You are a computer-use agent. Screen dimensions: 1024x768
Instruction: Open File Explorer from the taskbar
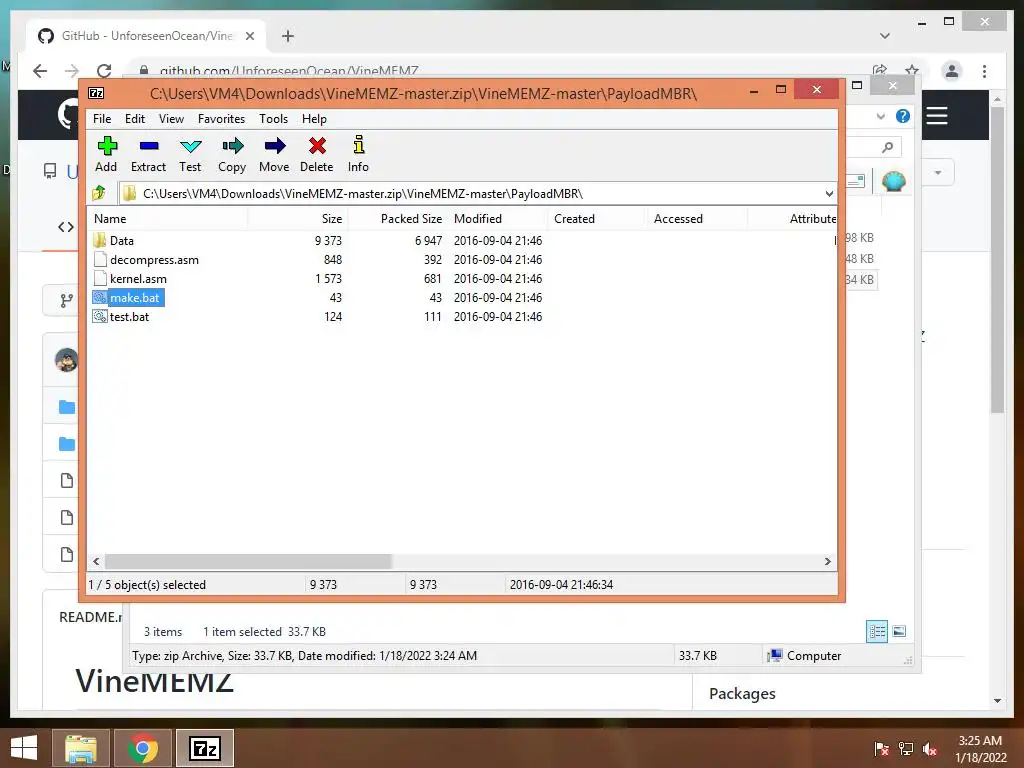point(81,748)
